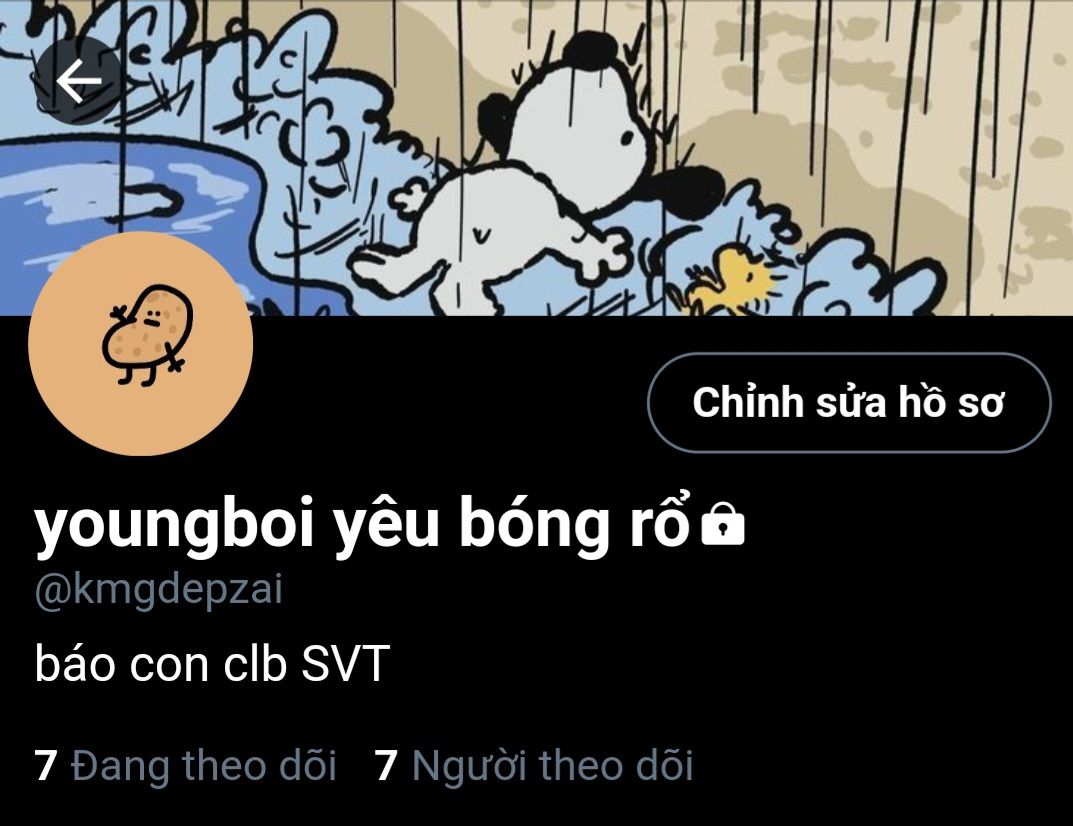Screen dimensions: 1073x826
Task: Open the Đang theo dõi following list
Action: coord(185,765)
